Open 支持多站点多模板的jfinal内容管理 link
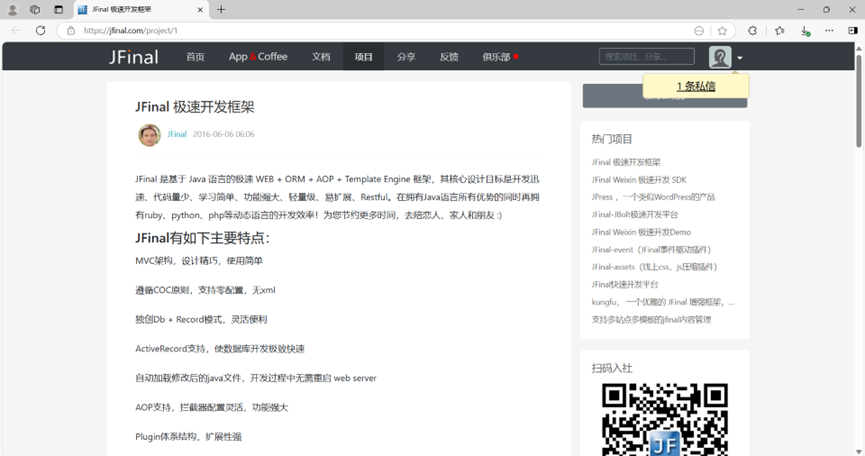865x456 pixels. click(651, 319)
